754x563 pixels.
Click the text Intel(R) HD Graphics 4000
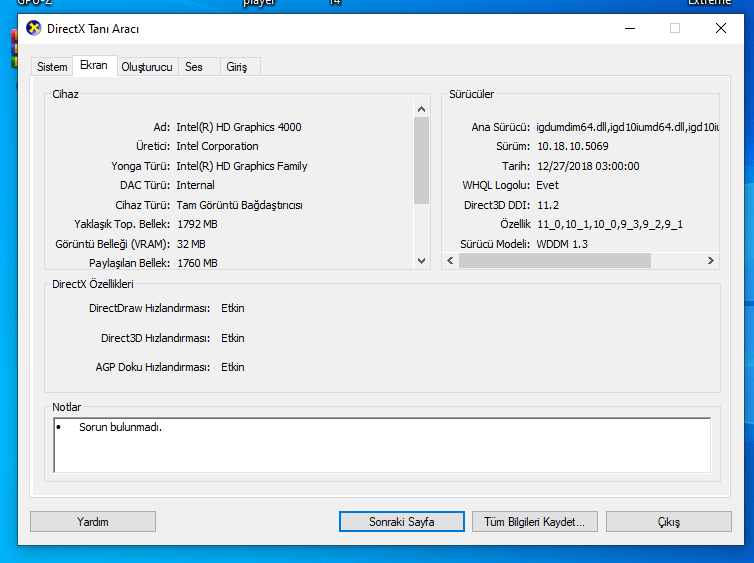239,127
